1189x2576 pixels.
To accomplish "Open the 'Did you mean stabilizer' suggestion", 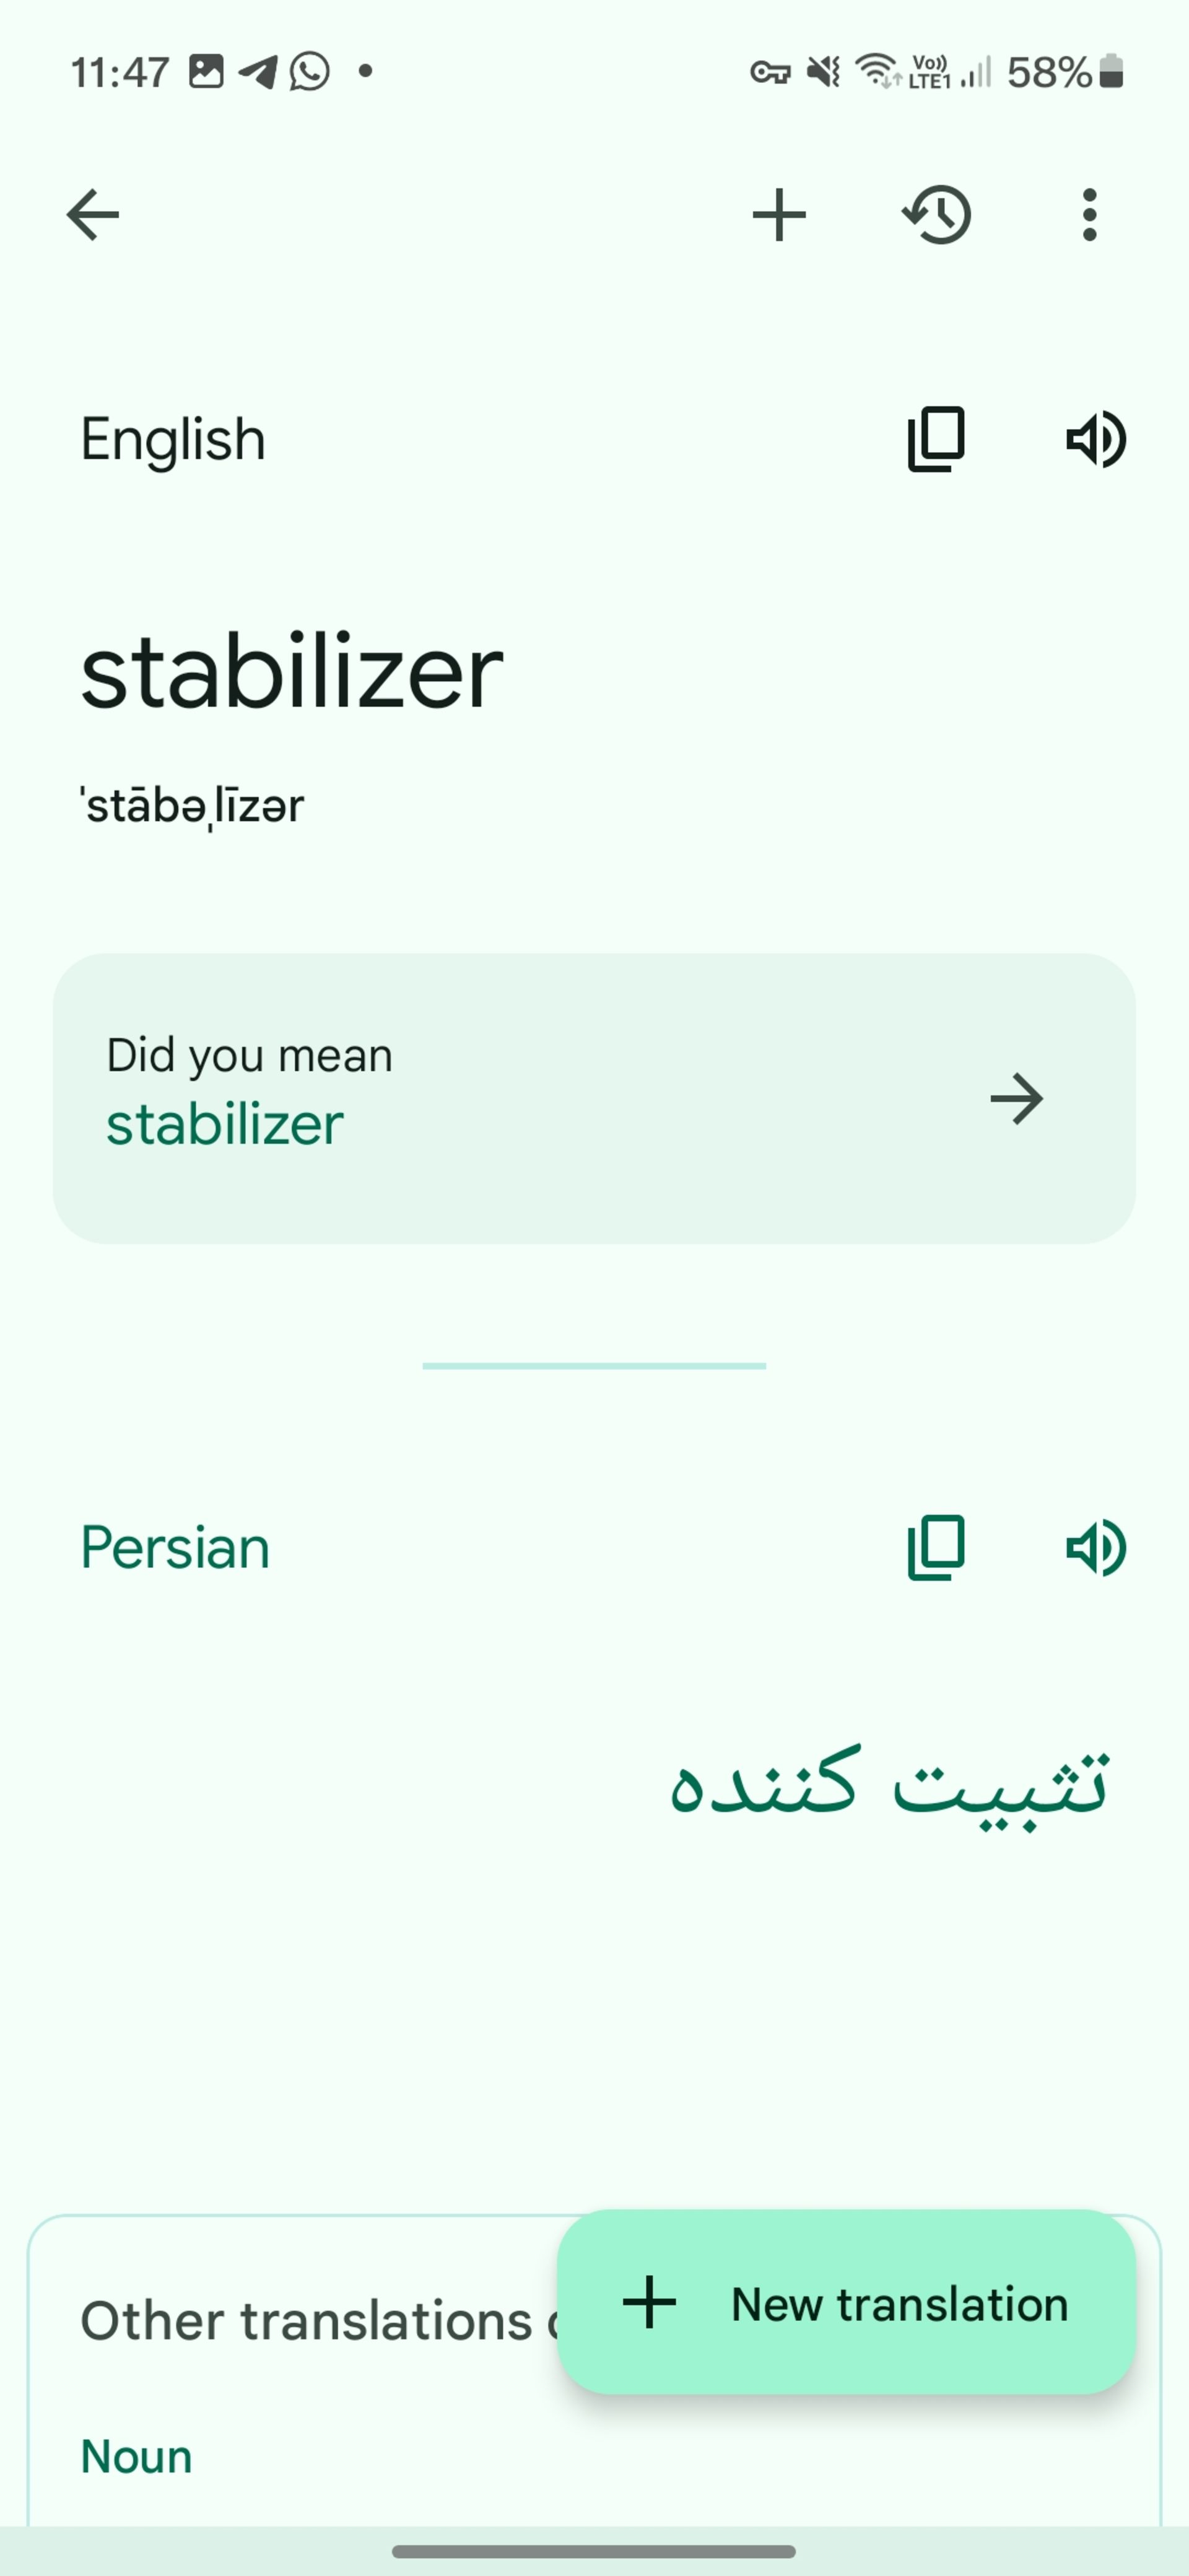I will [594, 1097].
